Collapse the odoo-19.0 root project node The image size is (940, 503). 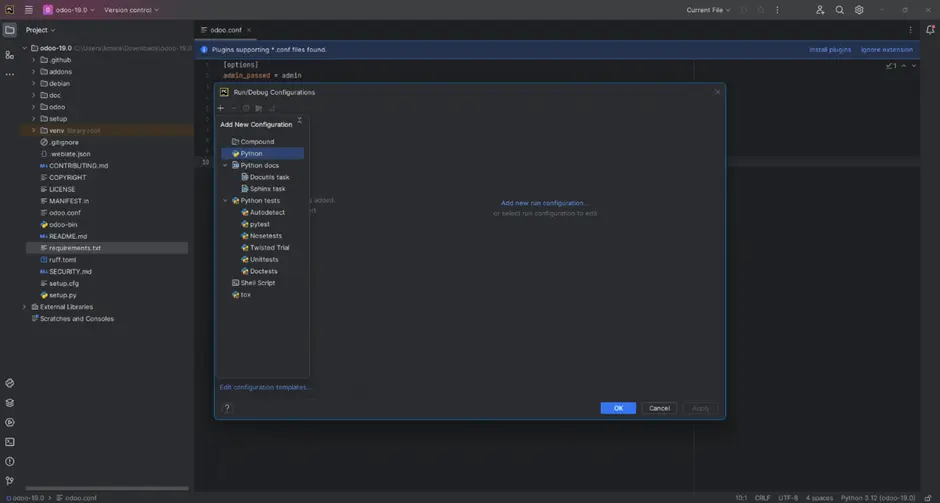coord(25,48)
